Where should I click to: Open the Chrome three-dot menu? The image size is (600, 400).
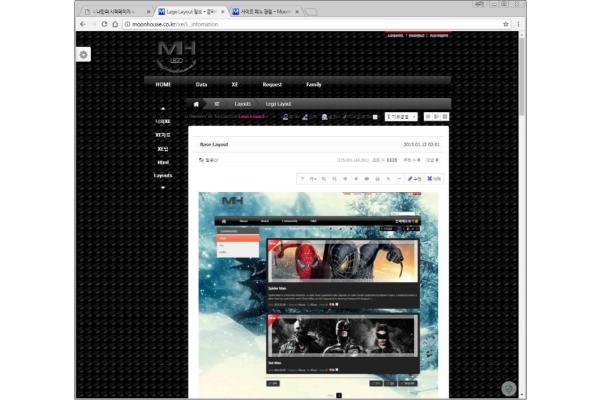pos(518,24)
